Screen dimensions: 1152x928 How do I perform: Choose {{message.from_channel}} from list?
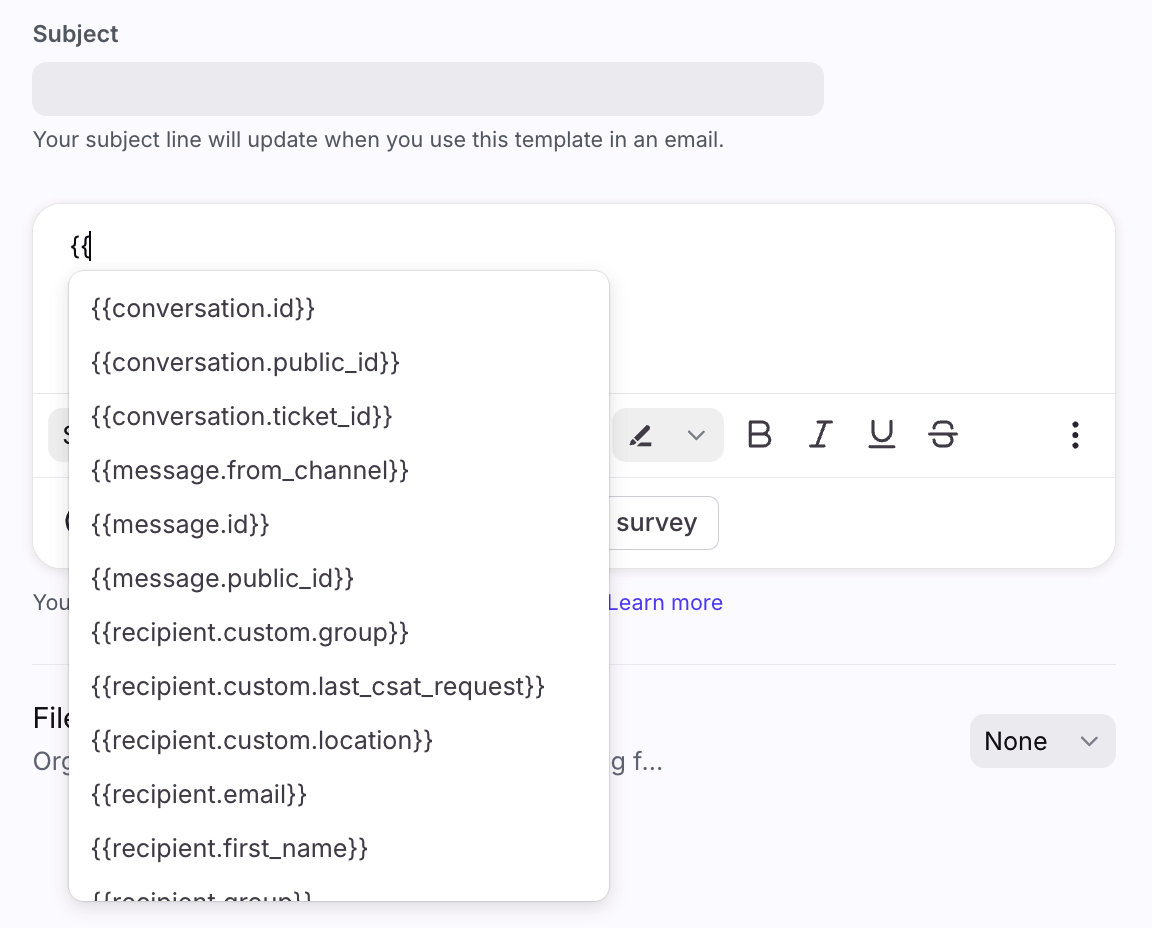pyautogui.click(x=249, y=470)
